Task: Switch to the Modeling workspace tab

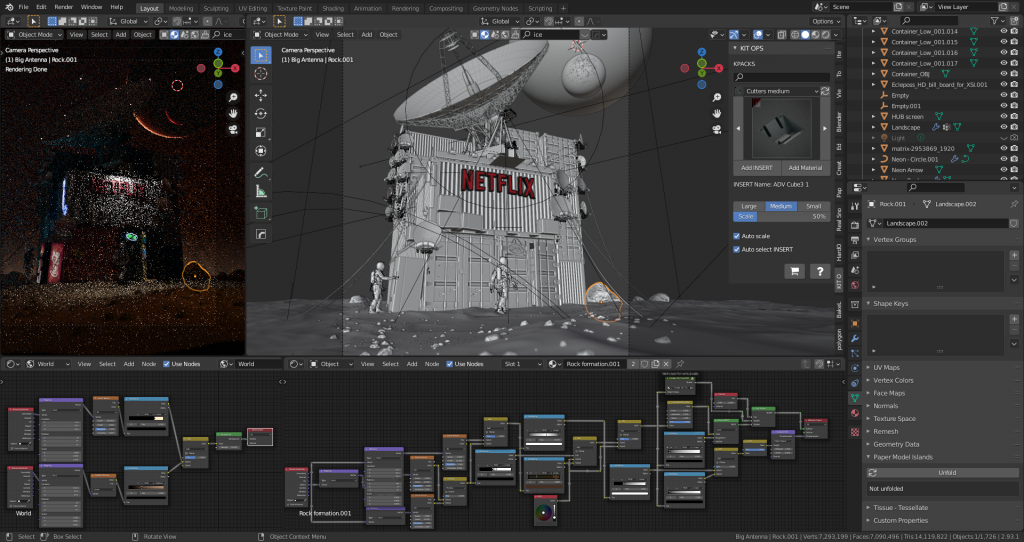Action: 181,8
